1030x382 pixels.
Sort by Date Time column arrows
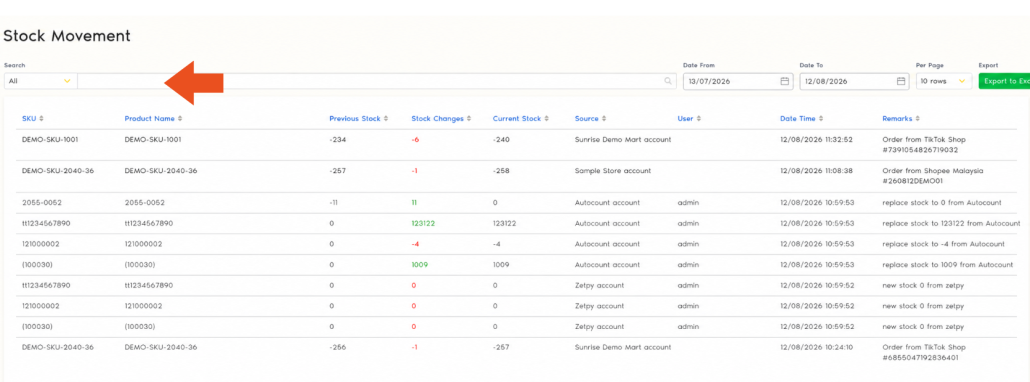[820, 119]
